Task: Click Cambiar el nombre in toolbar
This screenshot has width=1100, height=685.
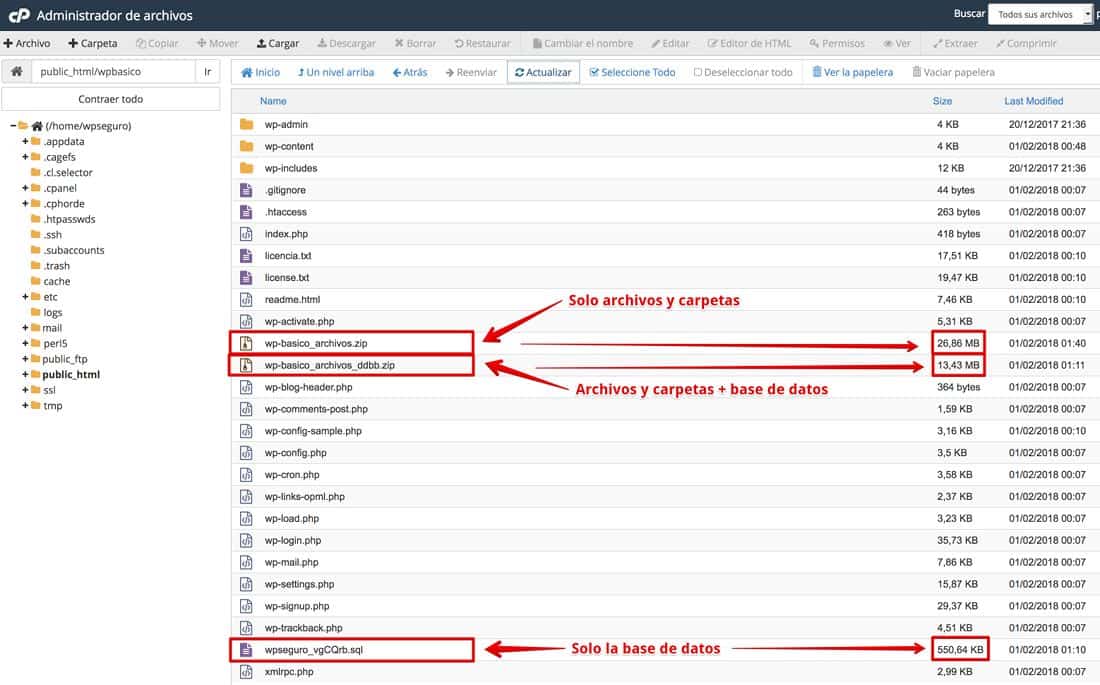Action: coord(582,44)
